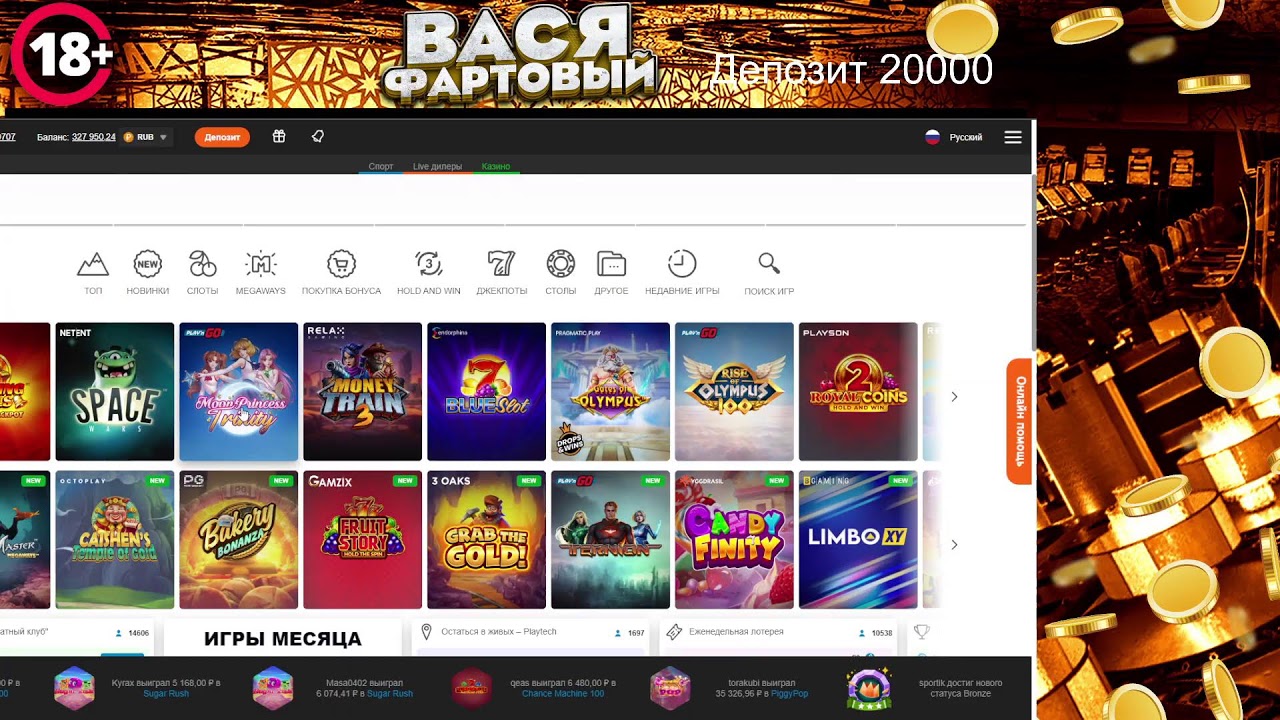
Task: Open Остаться в живых – Playtech tournament
Action: [531, 638]
